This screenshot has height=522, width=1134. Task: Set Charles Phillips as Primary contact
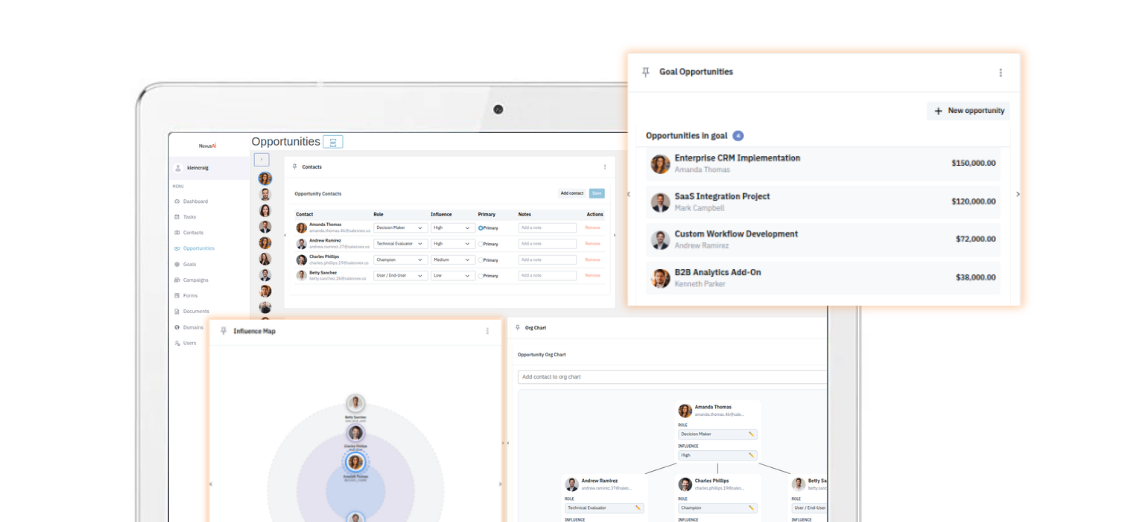coord(480,260)
